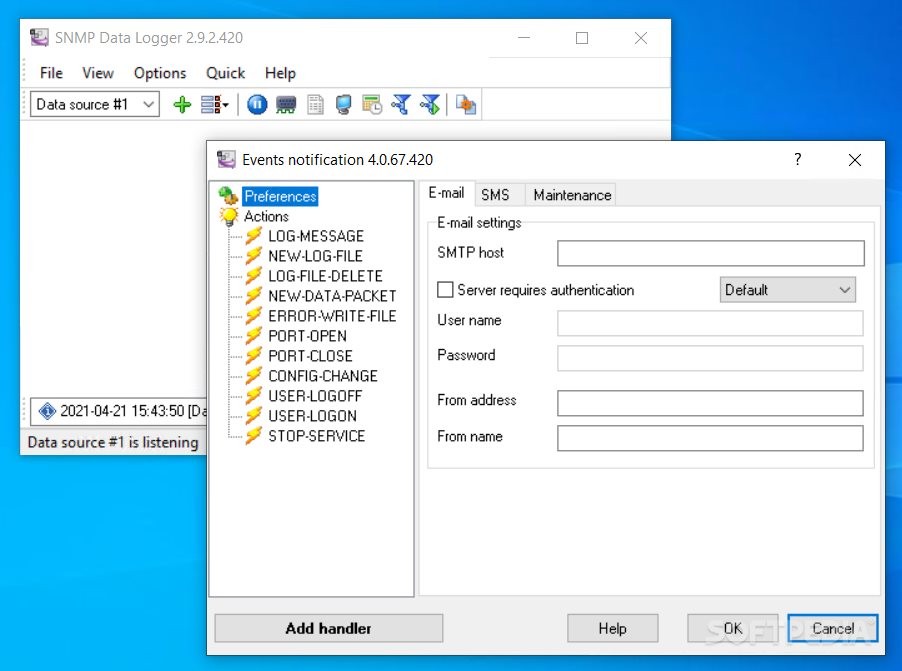Open the File menu
902x671 pixels.
(51, 73)
